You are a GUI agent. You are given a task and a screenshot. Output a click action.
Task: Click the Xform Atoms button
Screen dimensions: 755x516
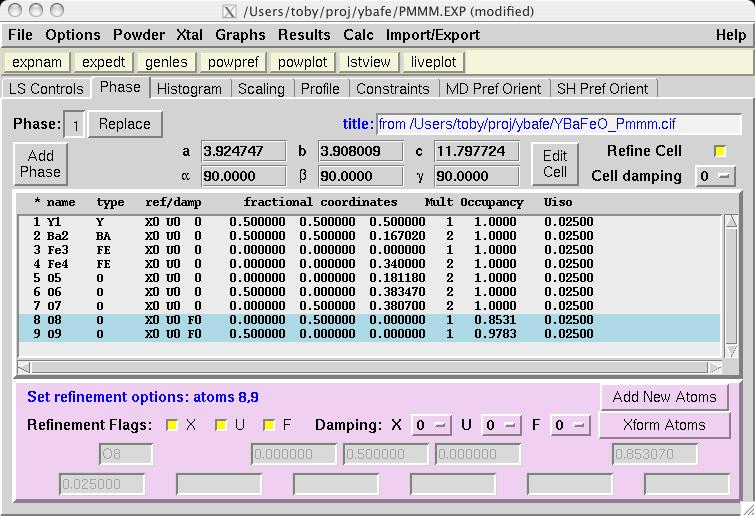[664, 425]
